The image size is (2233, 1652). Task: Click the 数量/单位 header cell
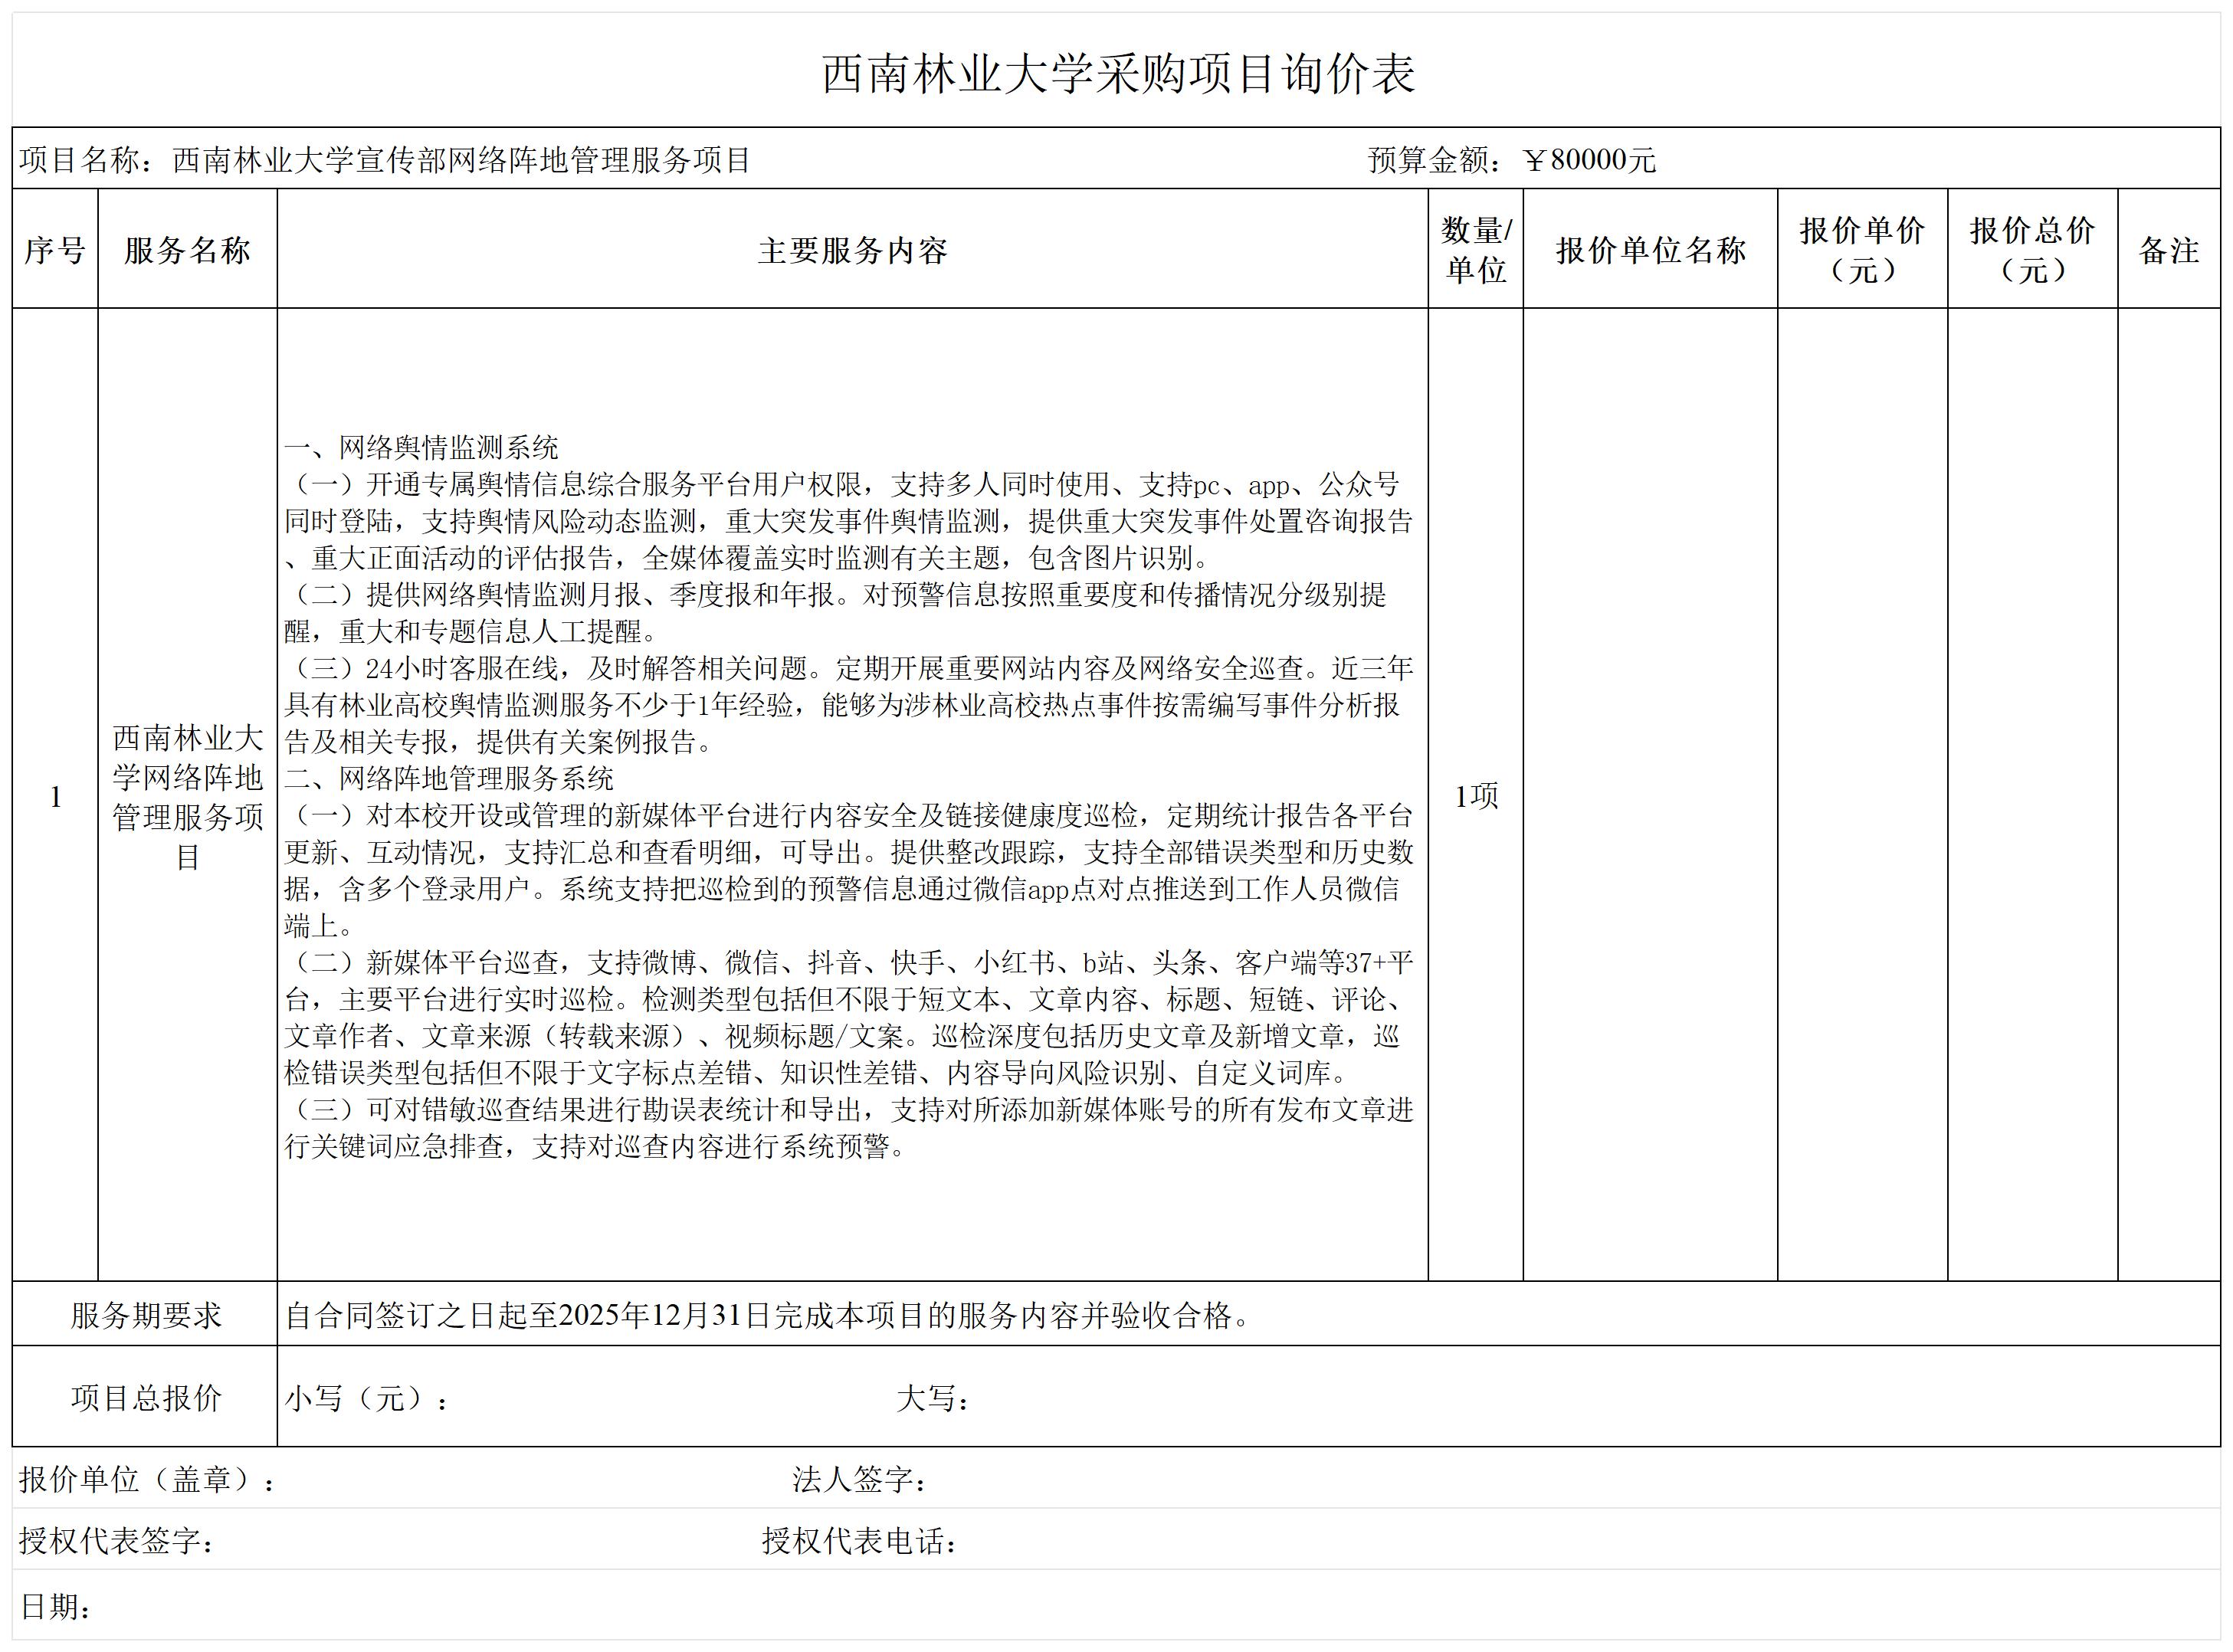[x=1475, y=250]
